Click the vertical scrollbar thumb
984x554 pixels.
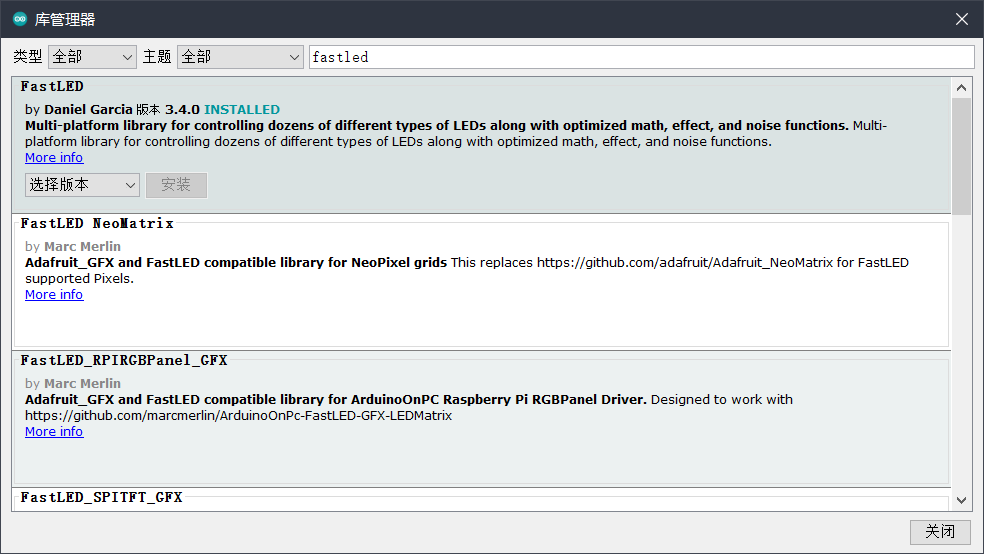click(x=961, y=156)
